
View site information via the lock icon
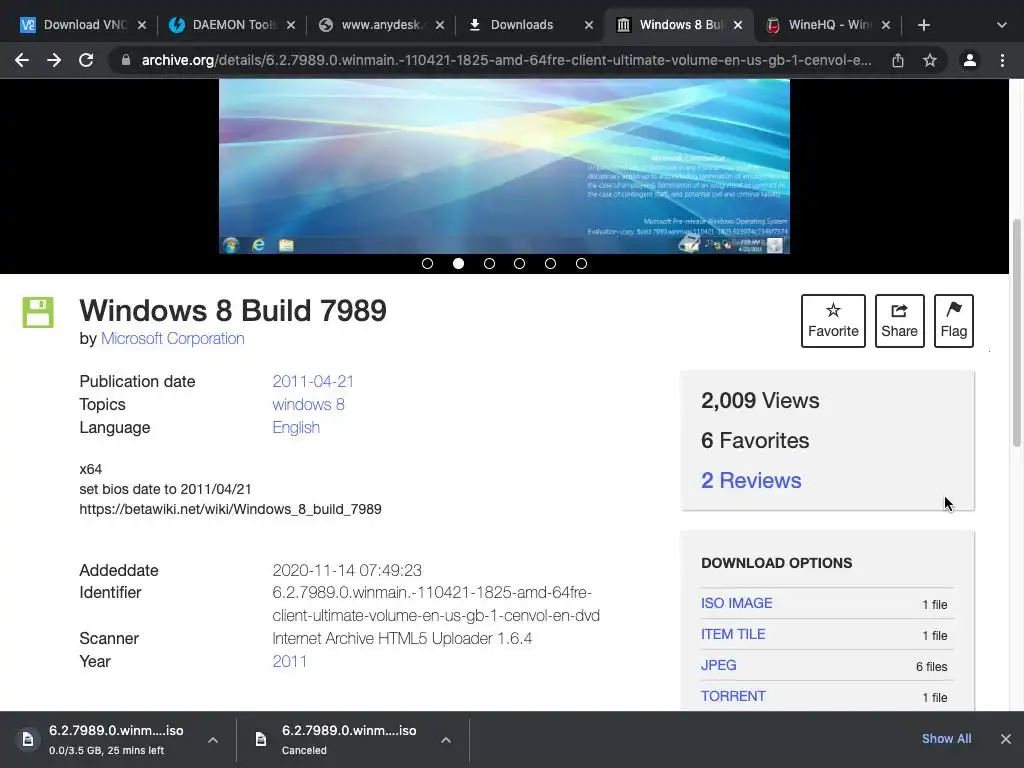[126, 60]
